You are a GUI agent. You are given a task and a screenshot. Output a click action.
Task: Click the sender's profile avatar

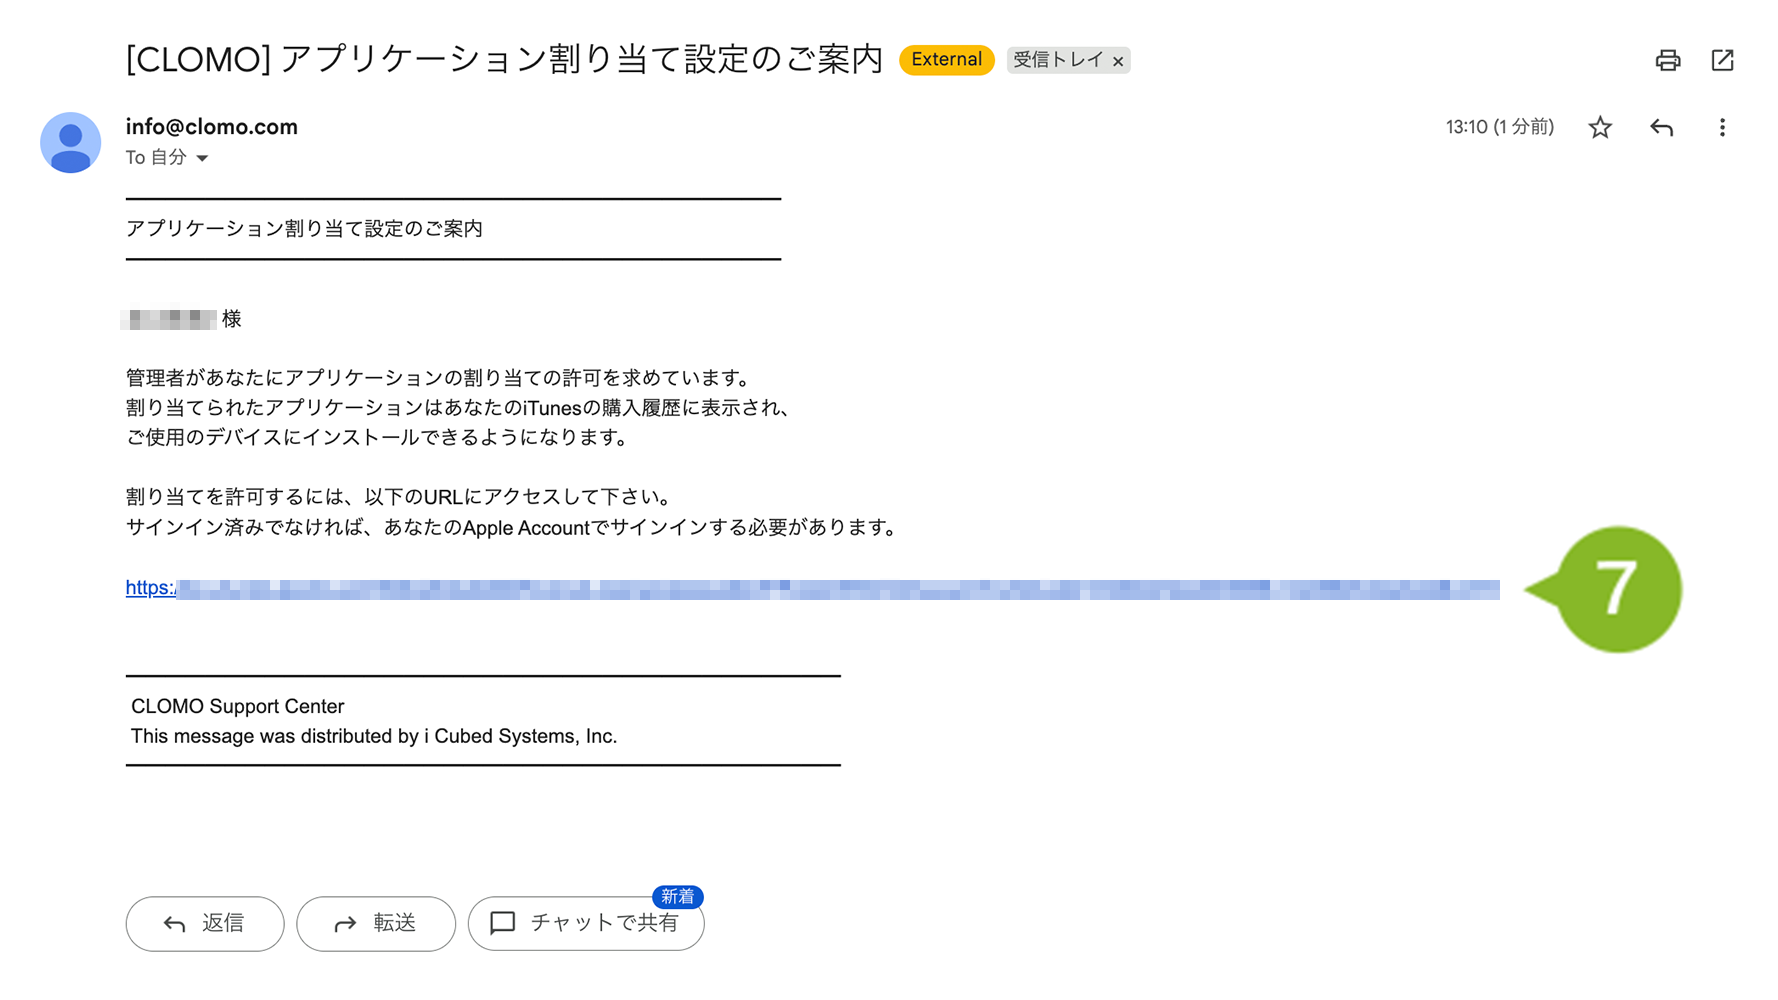[70, 142]
